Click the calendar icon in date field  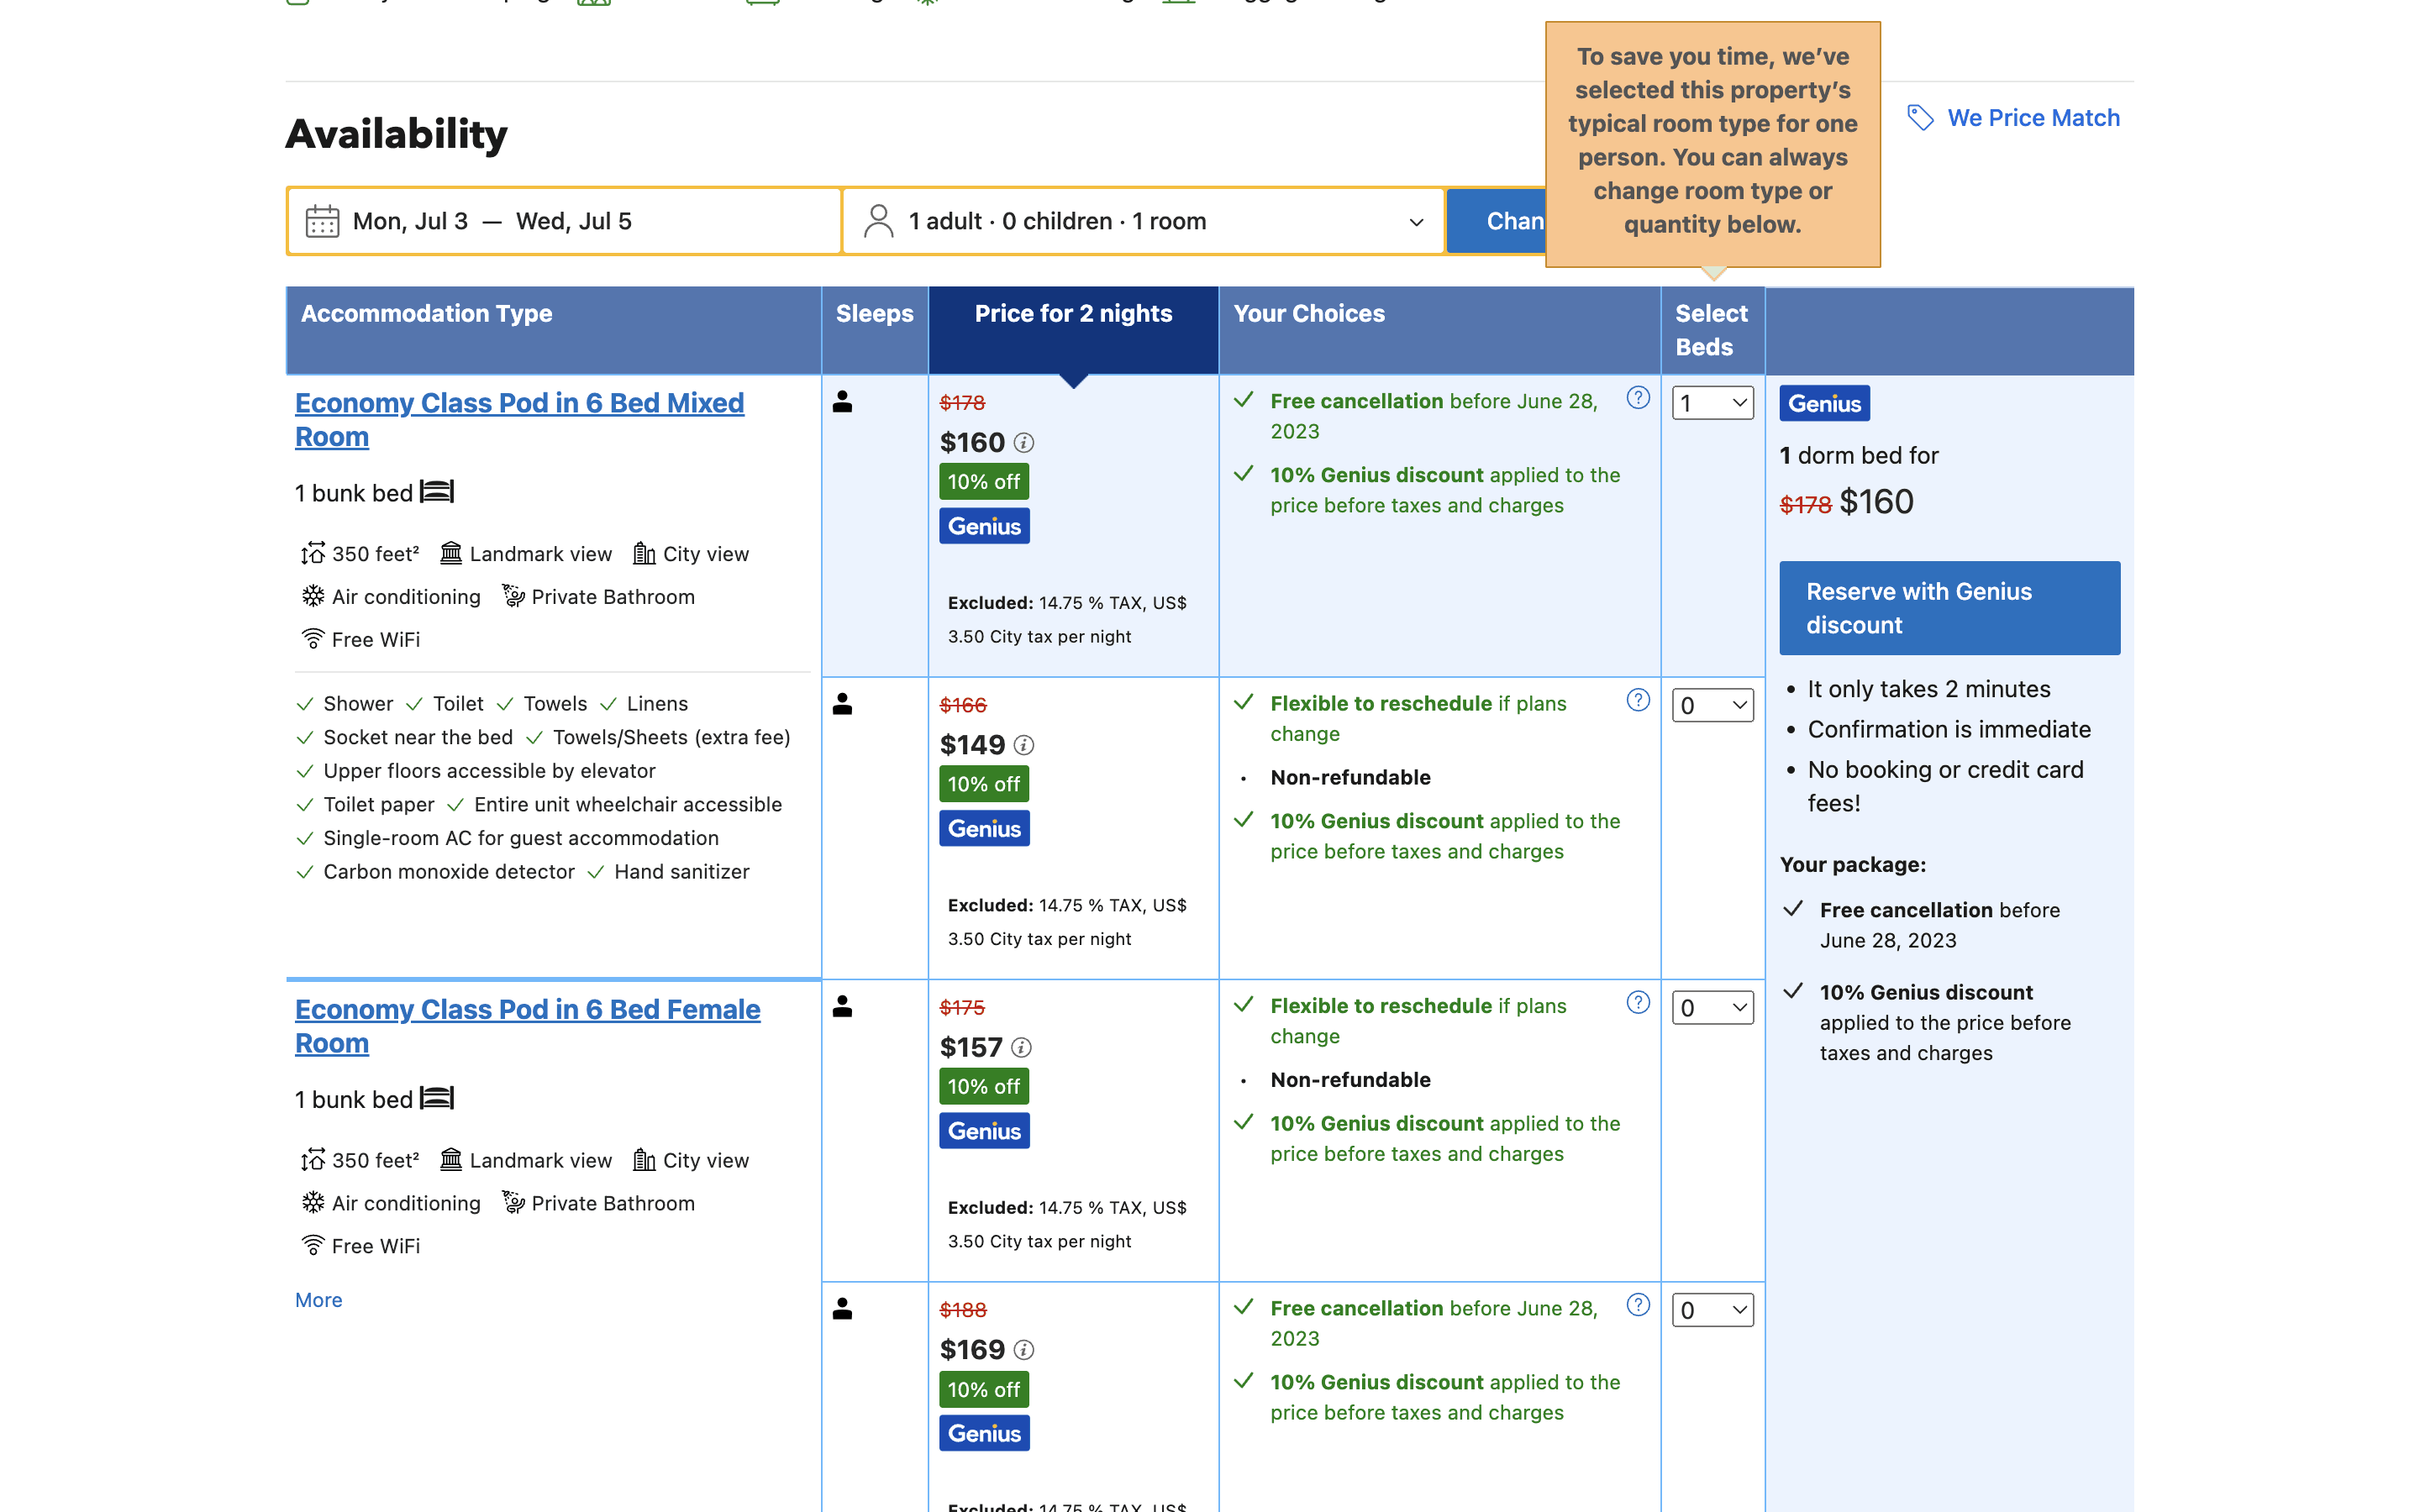[322, 221]
